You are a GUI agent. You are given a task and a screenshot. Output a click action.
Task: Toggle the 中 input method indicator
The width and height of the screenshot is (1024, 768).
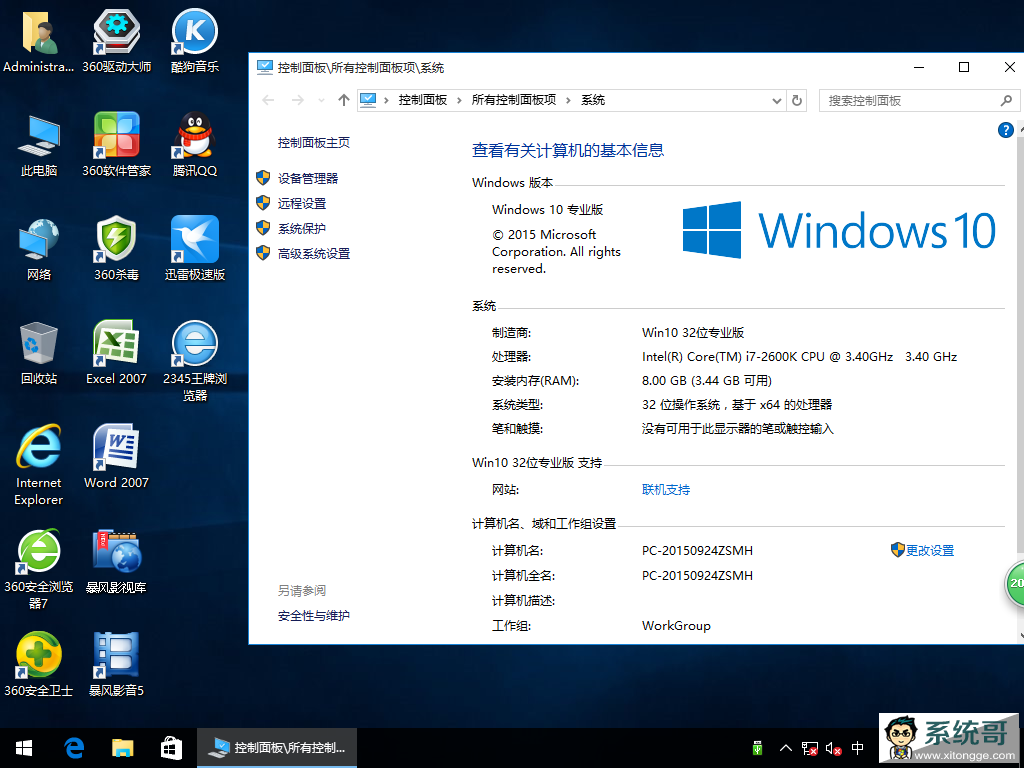[858, 748]
